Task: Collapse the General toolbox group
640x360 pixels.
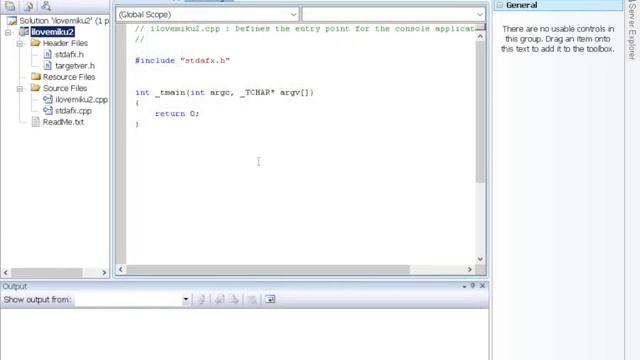Action: point(500,5)
